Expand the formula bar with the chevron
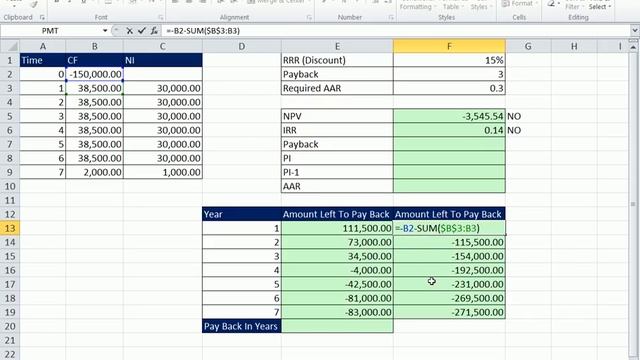The image size is (640, 360). [634, 31]
